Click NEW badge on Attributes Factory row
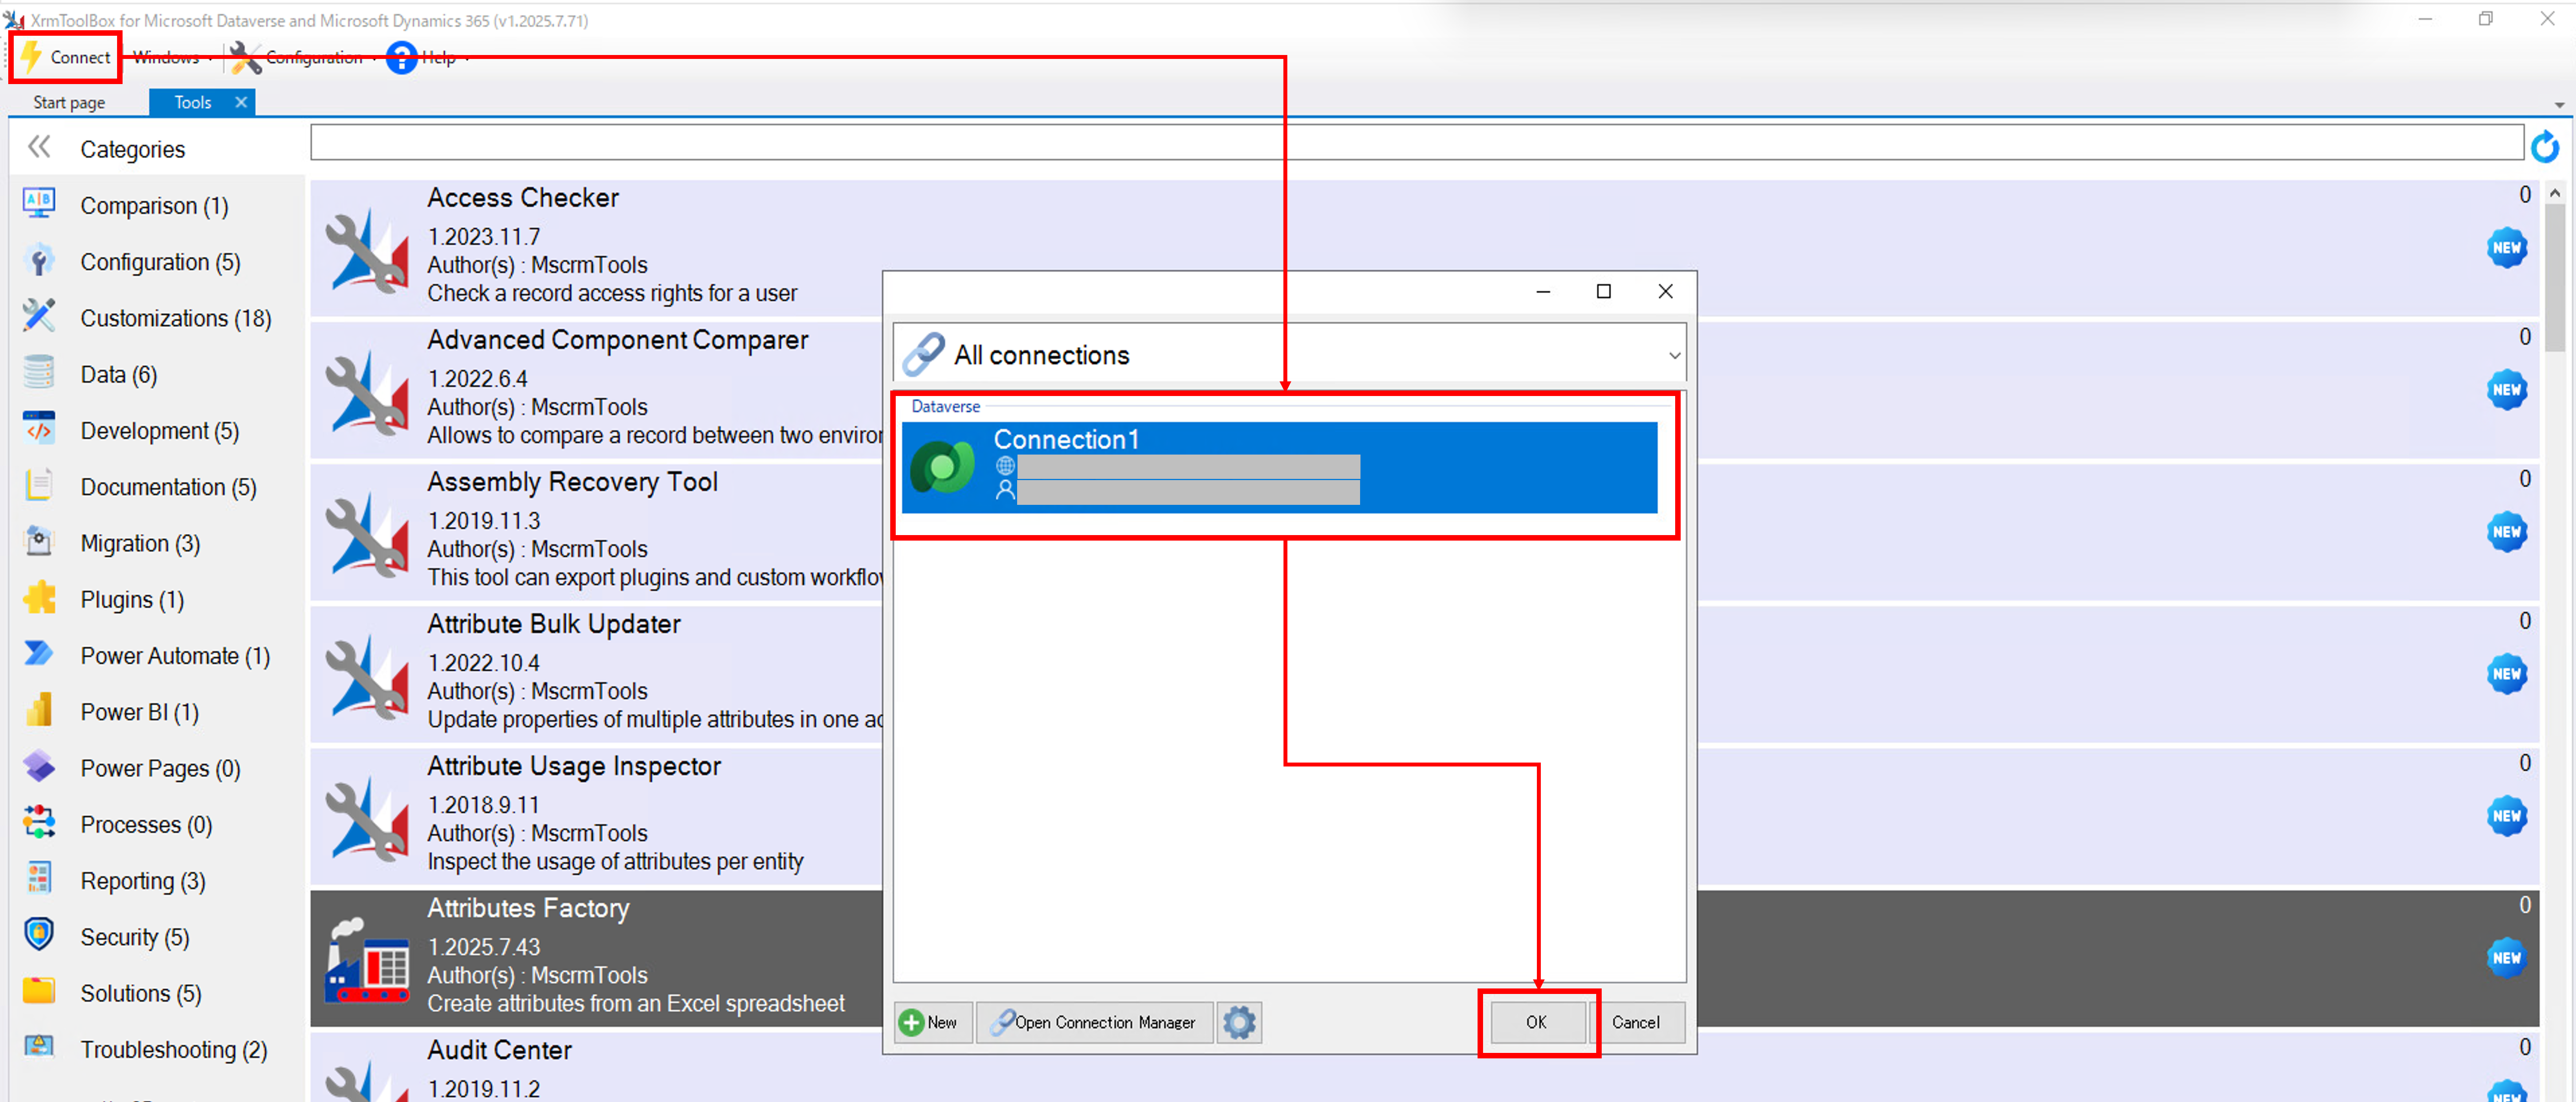 (x=2506, y=958)
